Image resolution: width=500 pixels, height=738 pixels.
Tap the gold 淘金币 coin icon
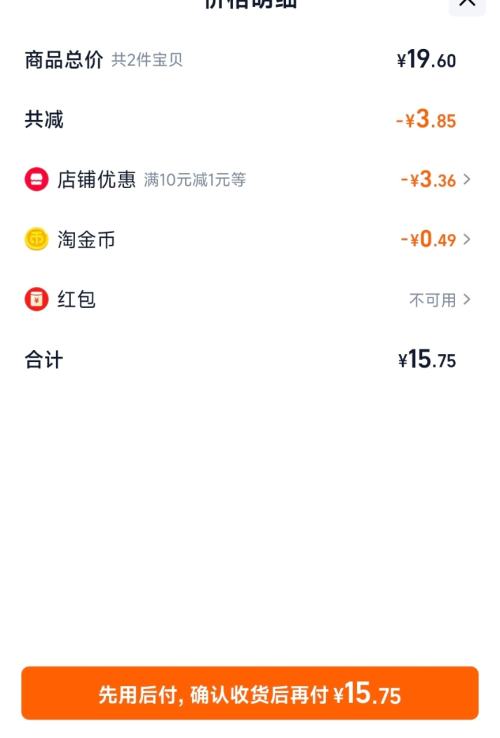[36, 239]
